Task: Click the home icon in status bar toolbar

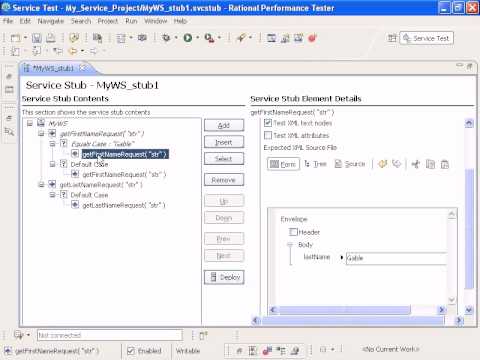Action: (x=239, y=350)
